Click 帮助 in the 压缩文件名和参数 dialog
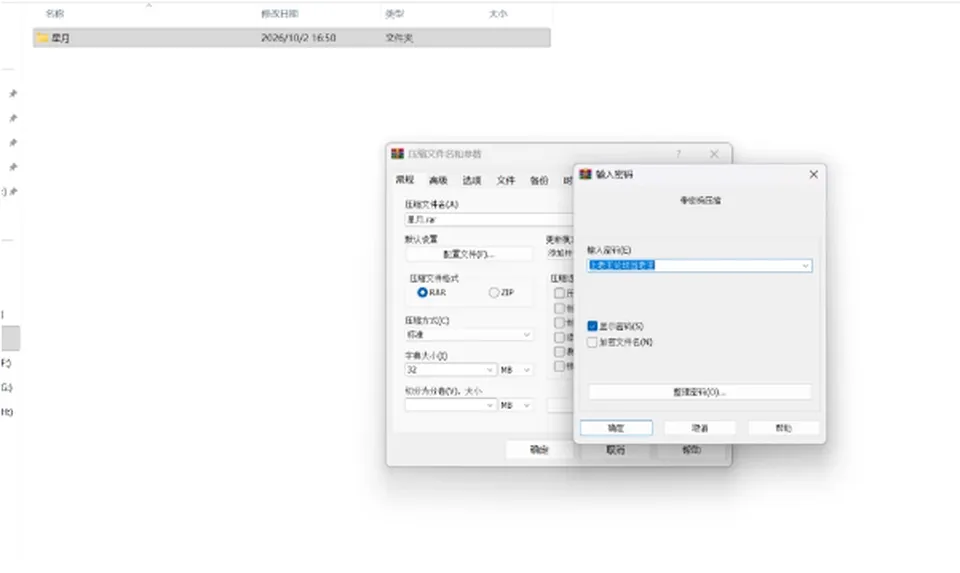The height and width of the screenshot is (573, 960). [691, 450]
